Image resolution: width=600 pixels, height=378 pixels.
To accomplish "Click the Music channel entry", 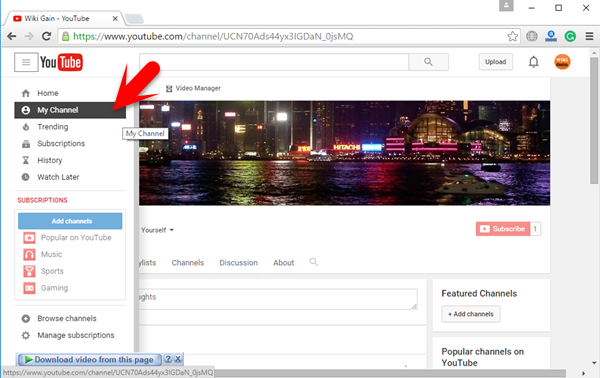I will [x=70, y=254].
